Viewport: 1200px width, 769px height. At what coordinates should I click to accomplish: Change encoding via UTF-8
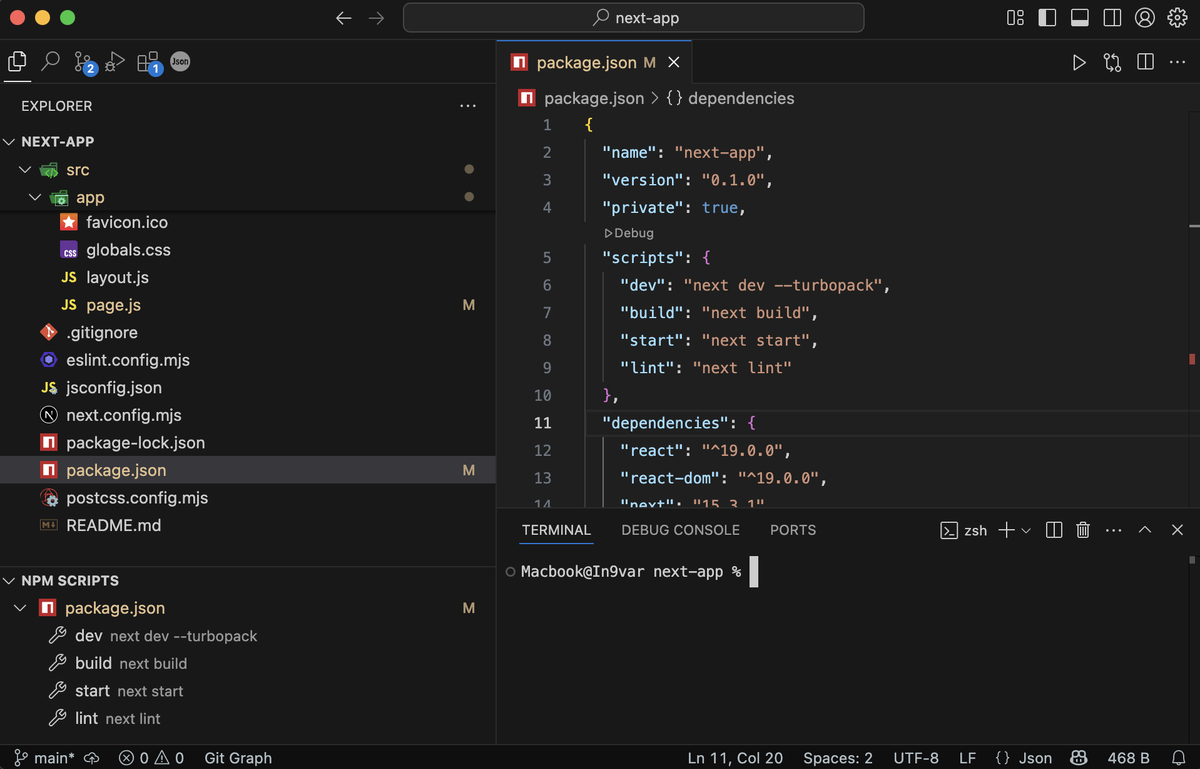917,758
